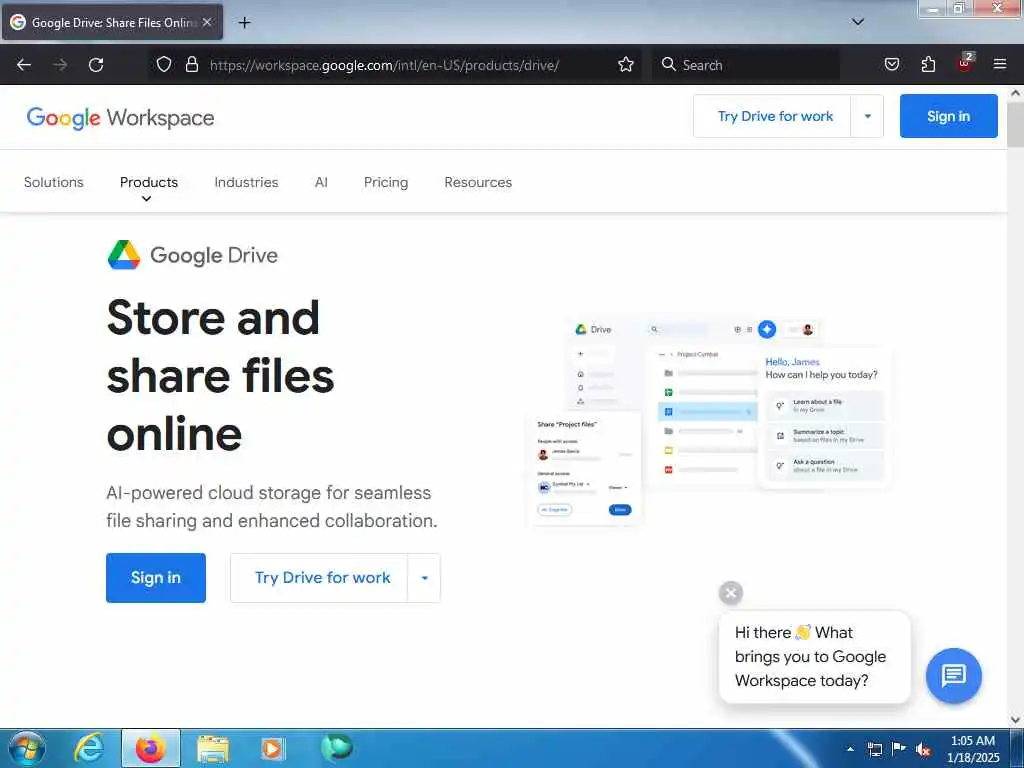Click the Windows Start orb
Screen dimensions: 1024x768
point(27,748)
